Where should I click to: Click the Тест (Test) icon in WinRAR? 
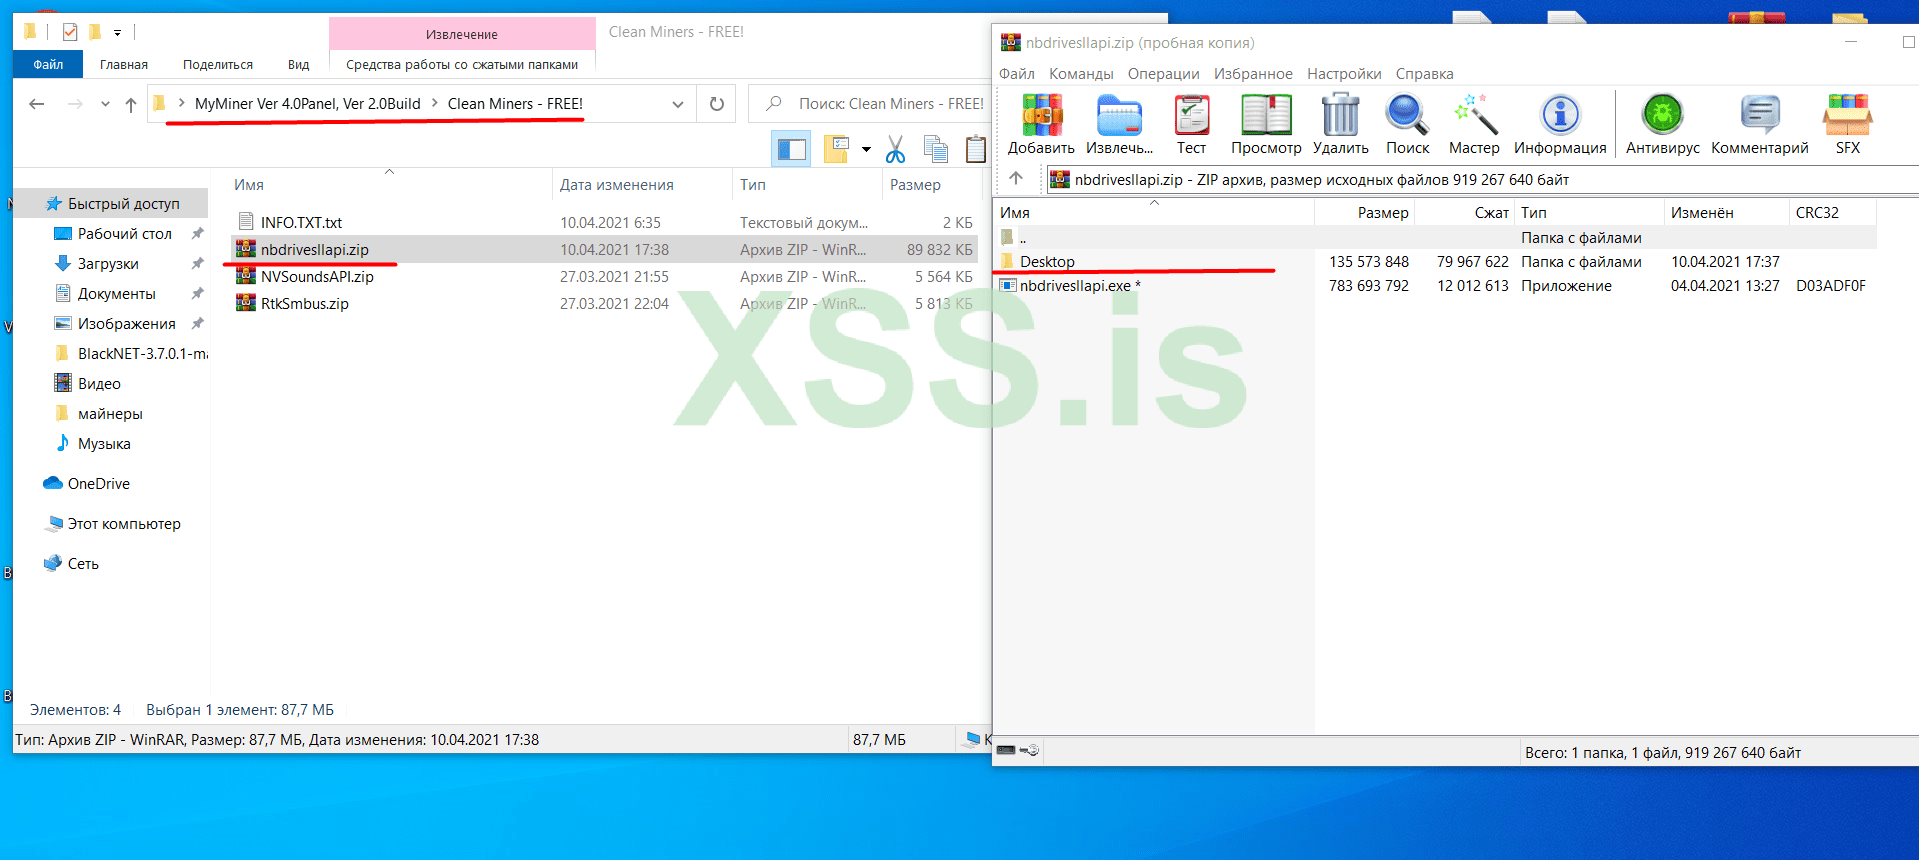pyautogui.click(x=1191, y=116)
